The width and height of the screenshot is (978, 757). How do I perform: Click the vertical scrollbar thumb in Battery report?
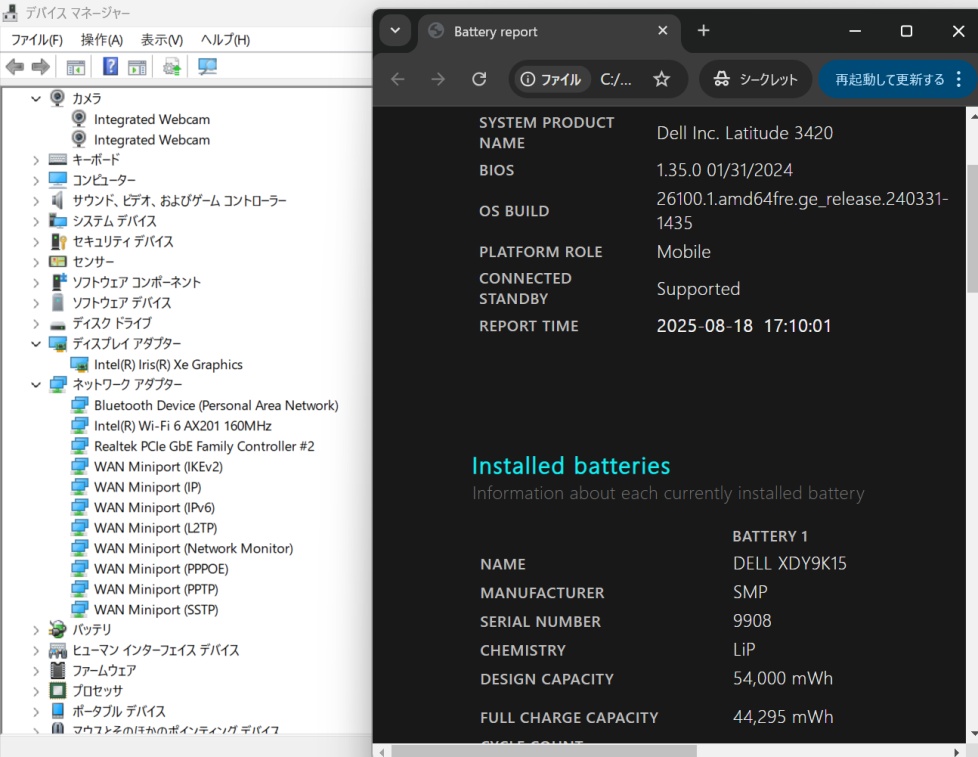pos(972,228)
